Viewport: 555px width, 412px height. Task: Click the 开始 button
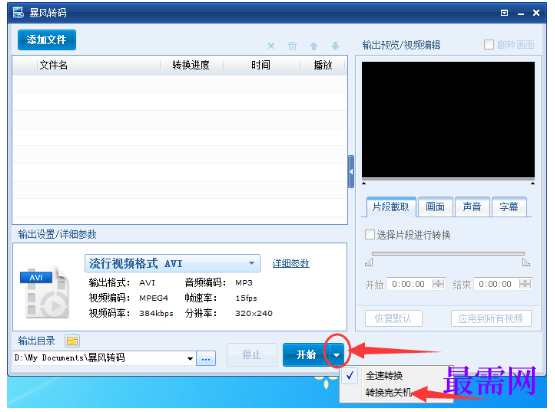[x=306, y=355]
